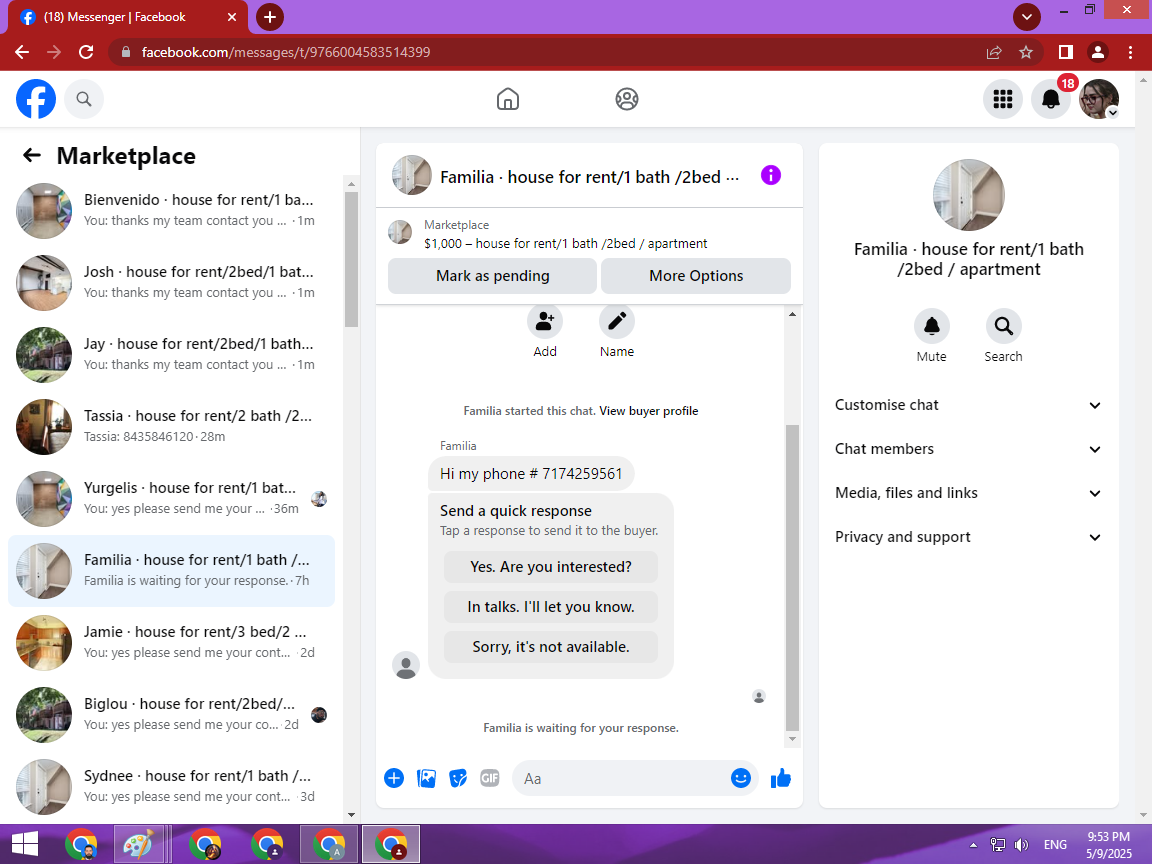This screenshot has width=1154, height=866.
Task: Open the Chrome profile icon in toolbar
Action: (x=1097, y=52)
